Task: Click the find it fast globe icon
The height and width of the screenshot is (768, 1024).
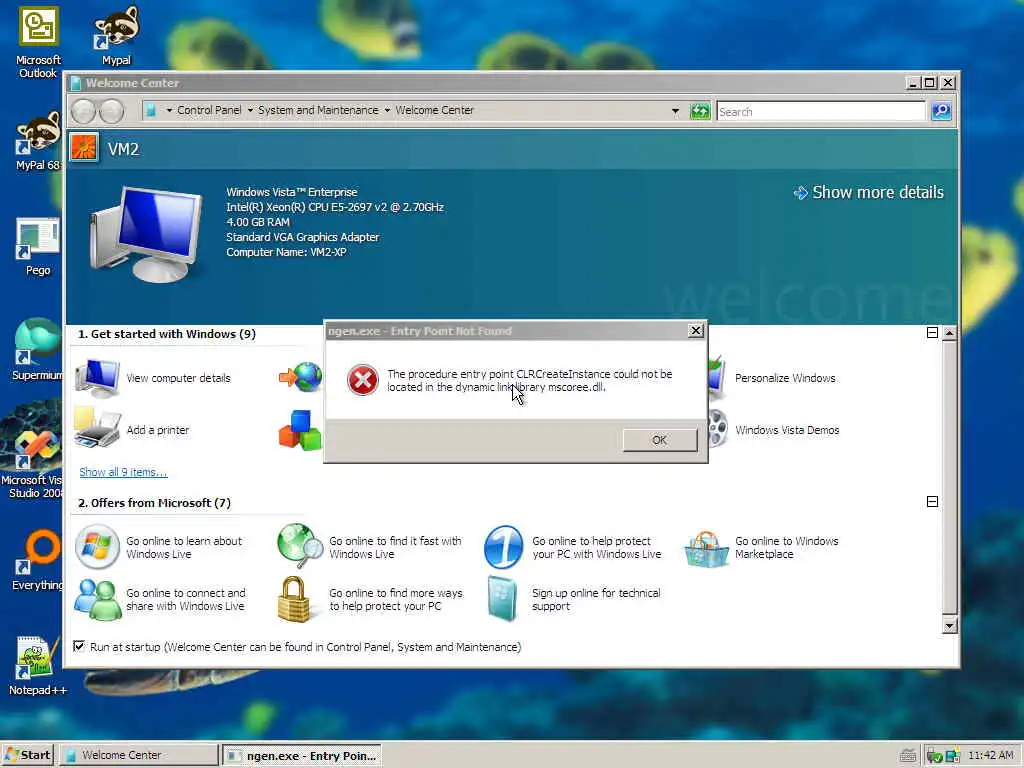Action: (x=300, y=546)
